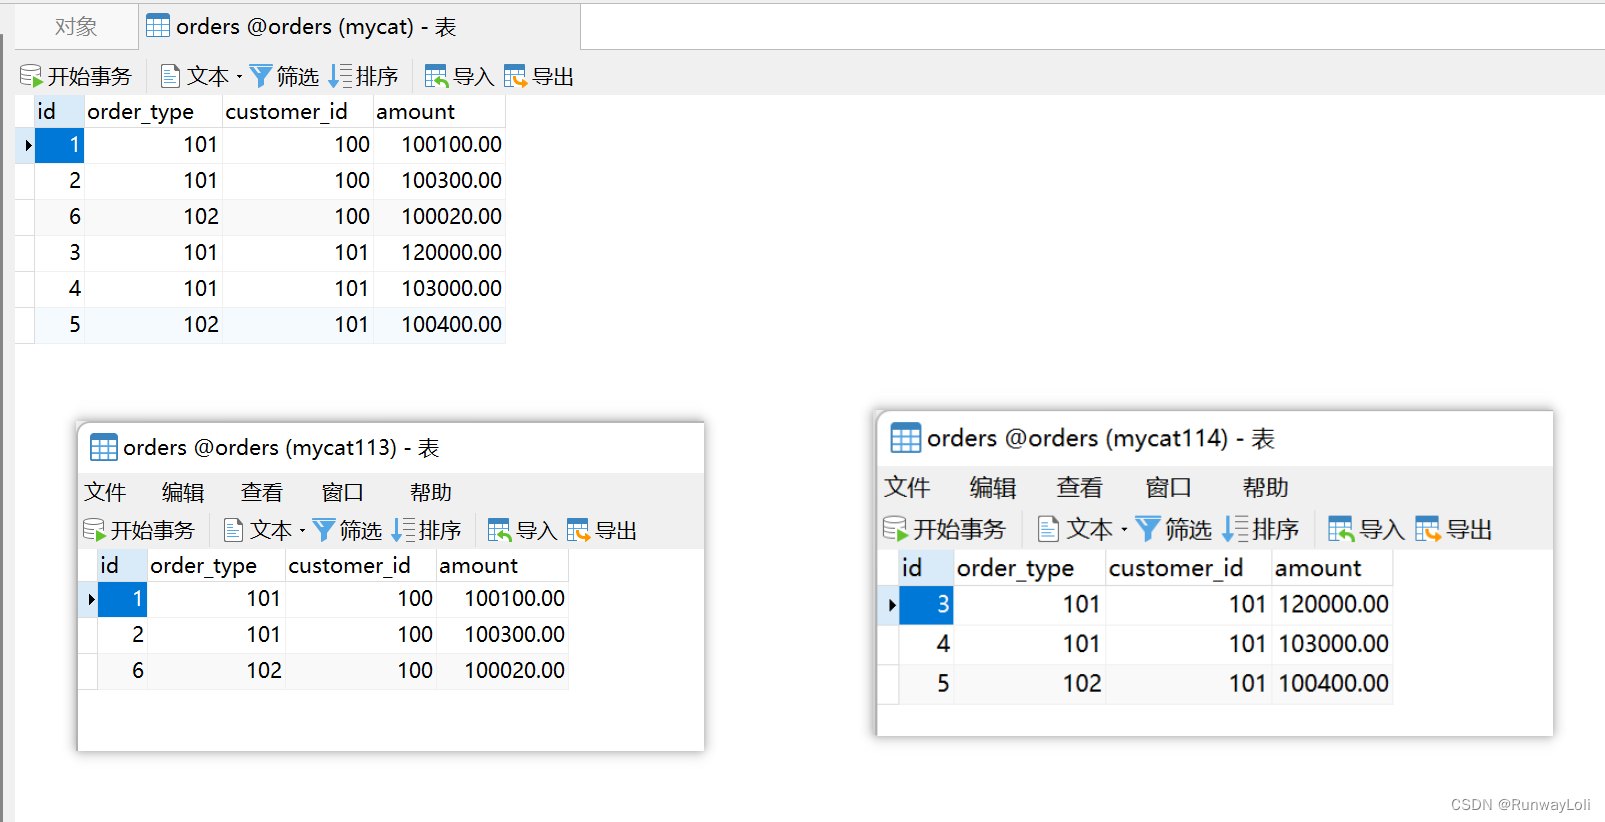The image size is (1605, 822).
Task: Select amount cell 100020.00 in main mycat table
Action: [440, 217]
